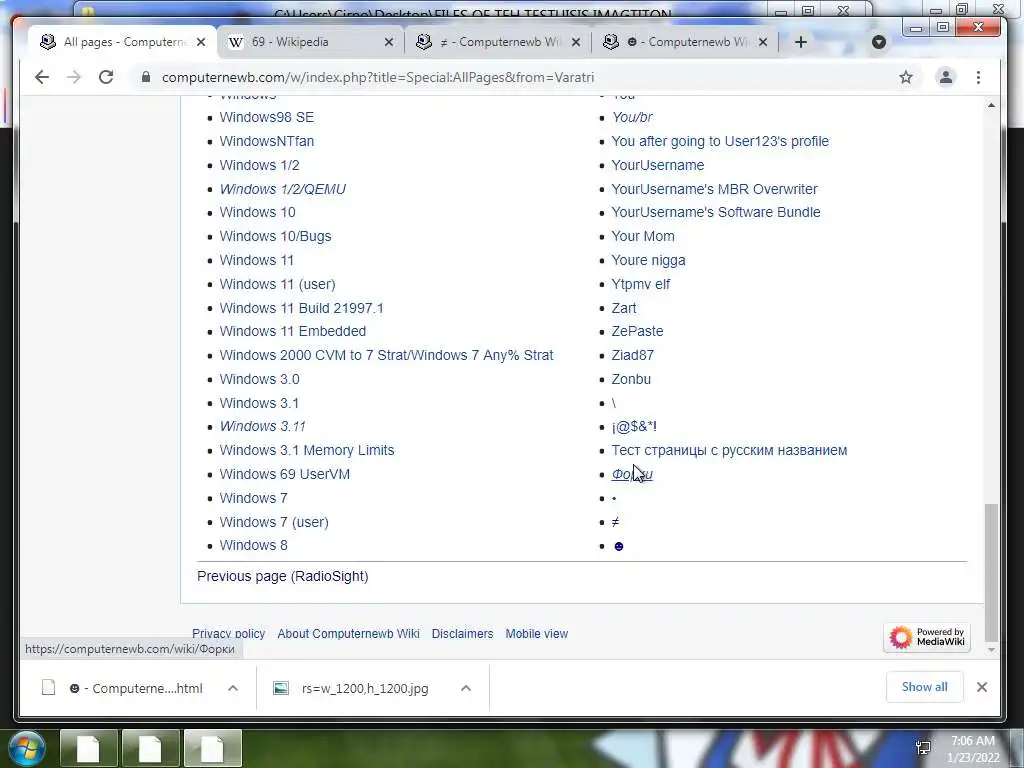This screenshot has height=768, width=1024.
Task: Switch to the ☻ - Computernewb Wiki tab
Action: (x=684, y=42)
